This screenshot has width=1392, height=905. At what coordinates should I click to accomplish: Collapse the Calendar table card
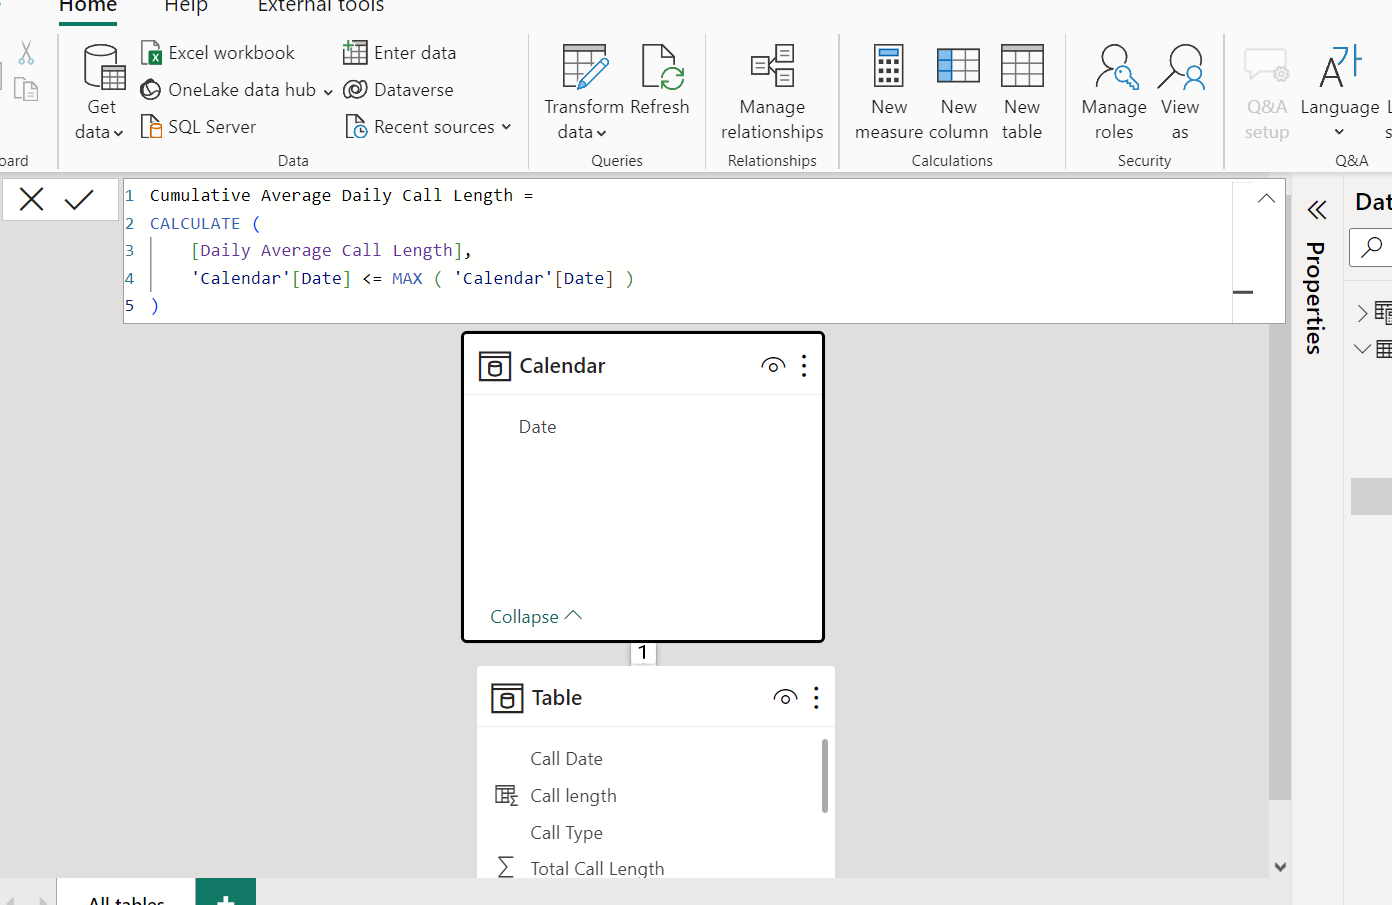[536, 617]
